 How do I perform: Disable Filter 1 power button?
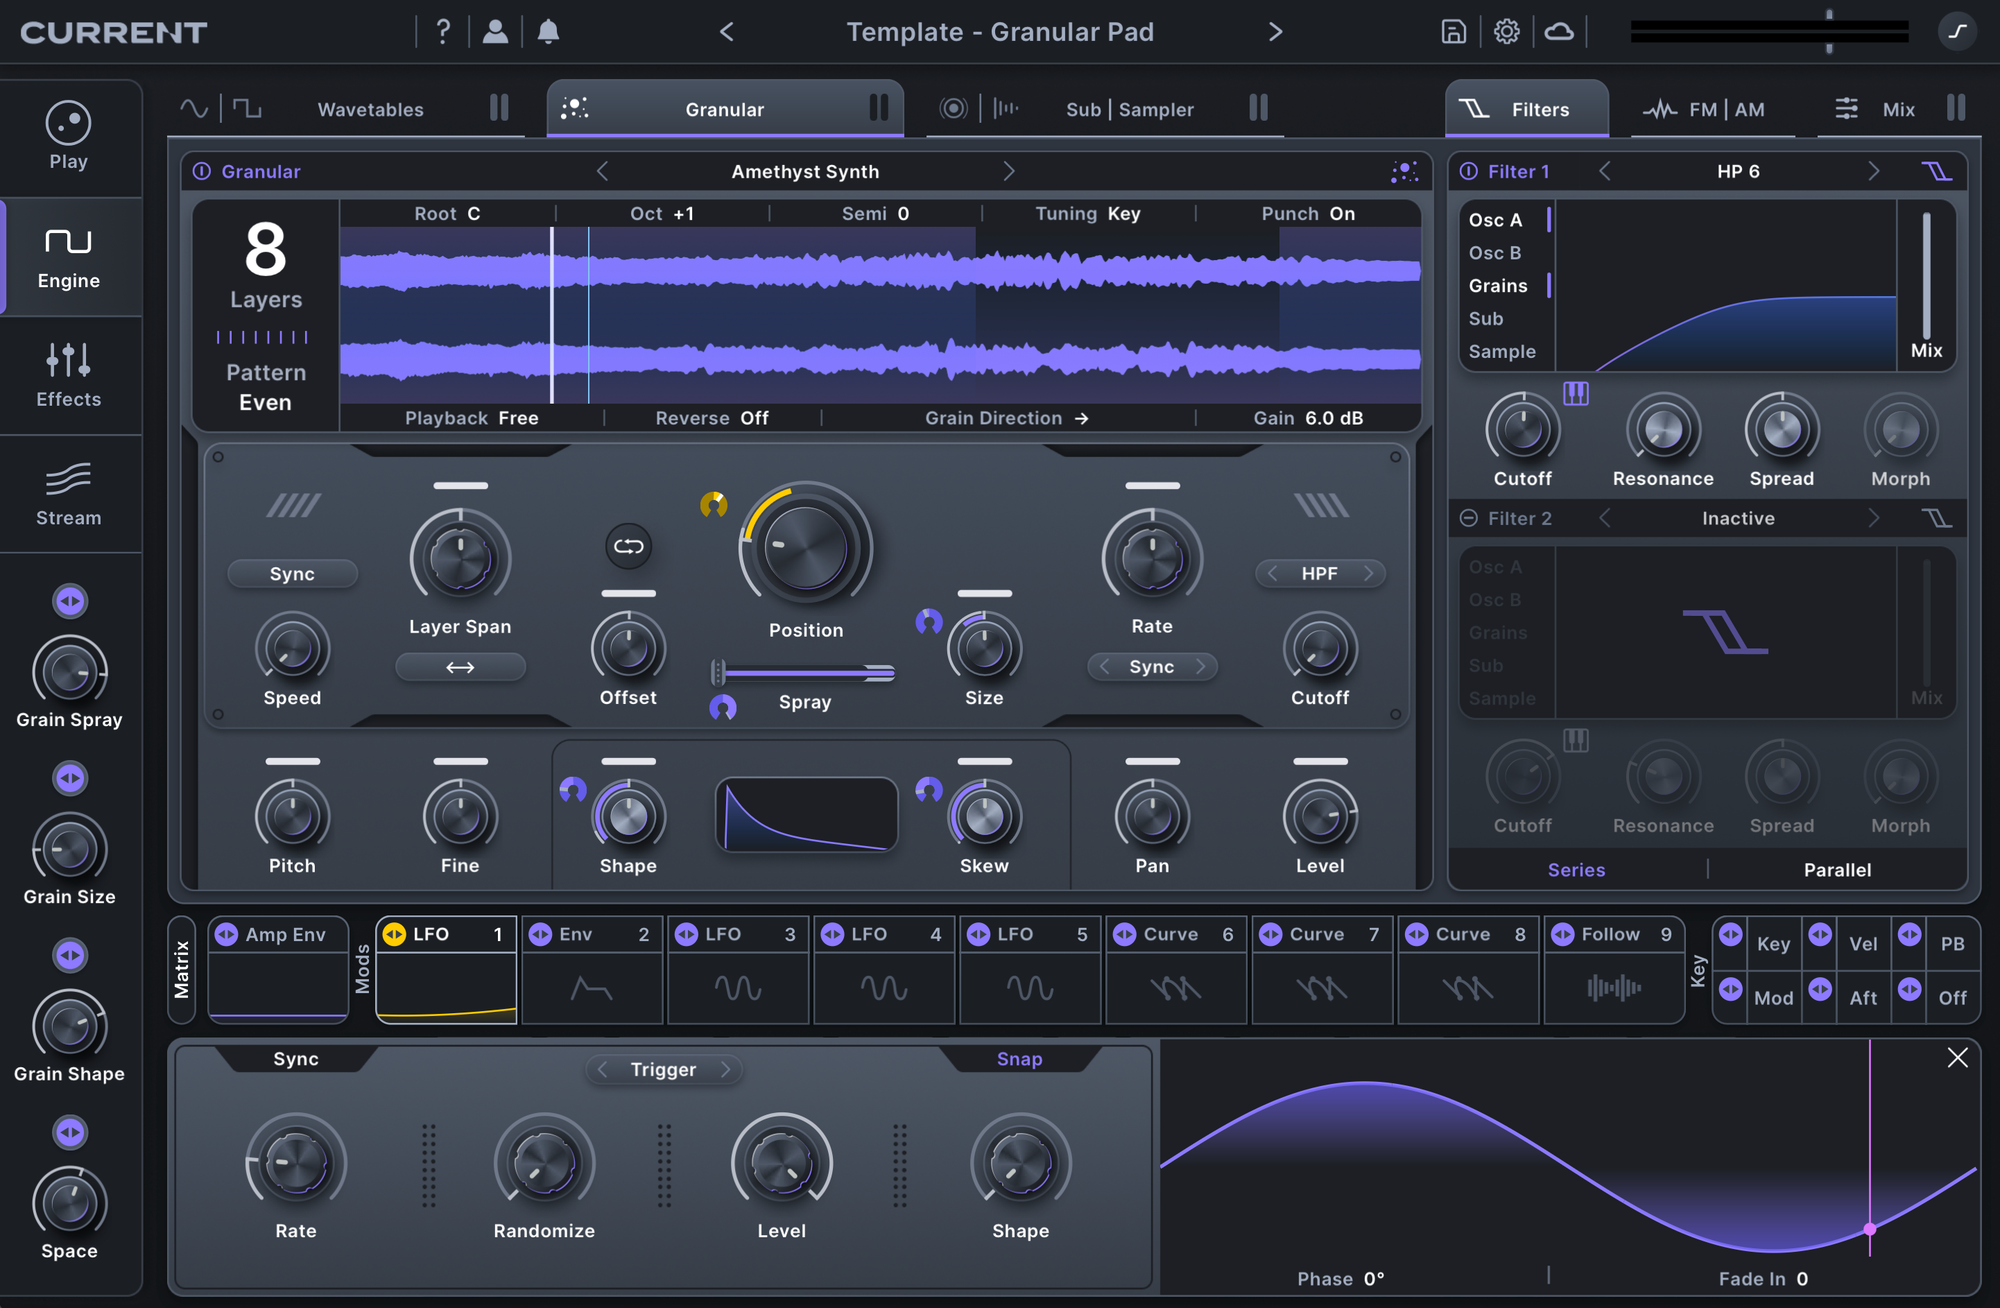1469,172
